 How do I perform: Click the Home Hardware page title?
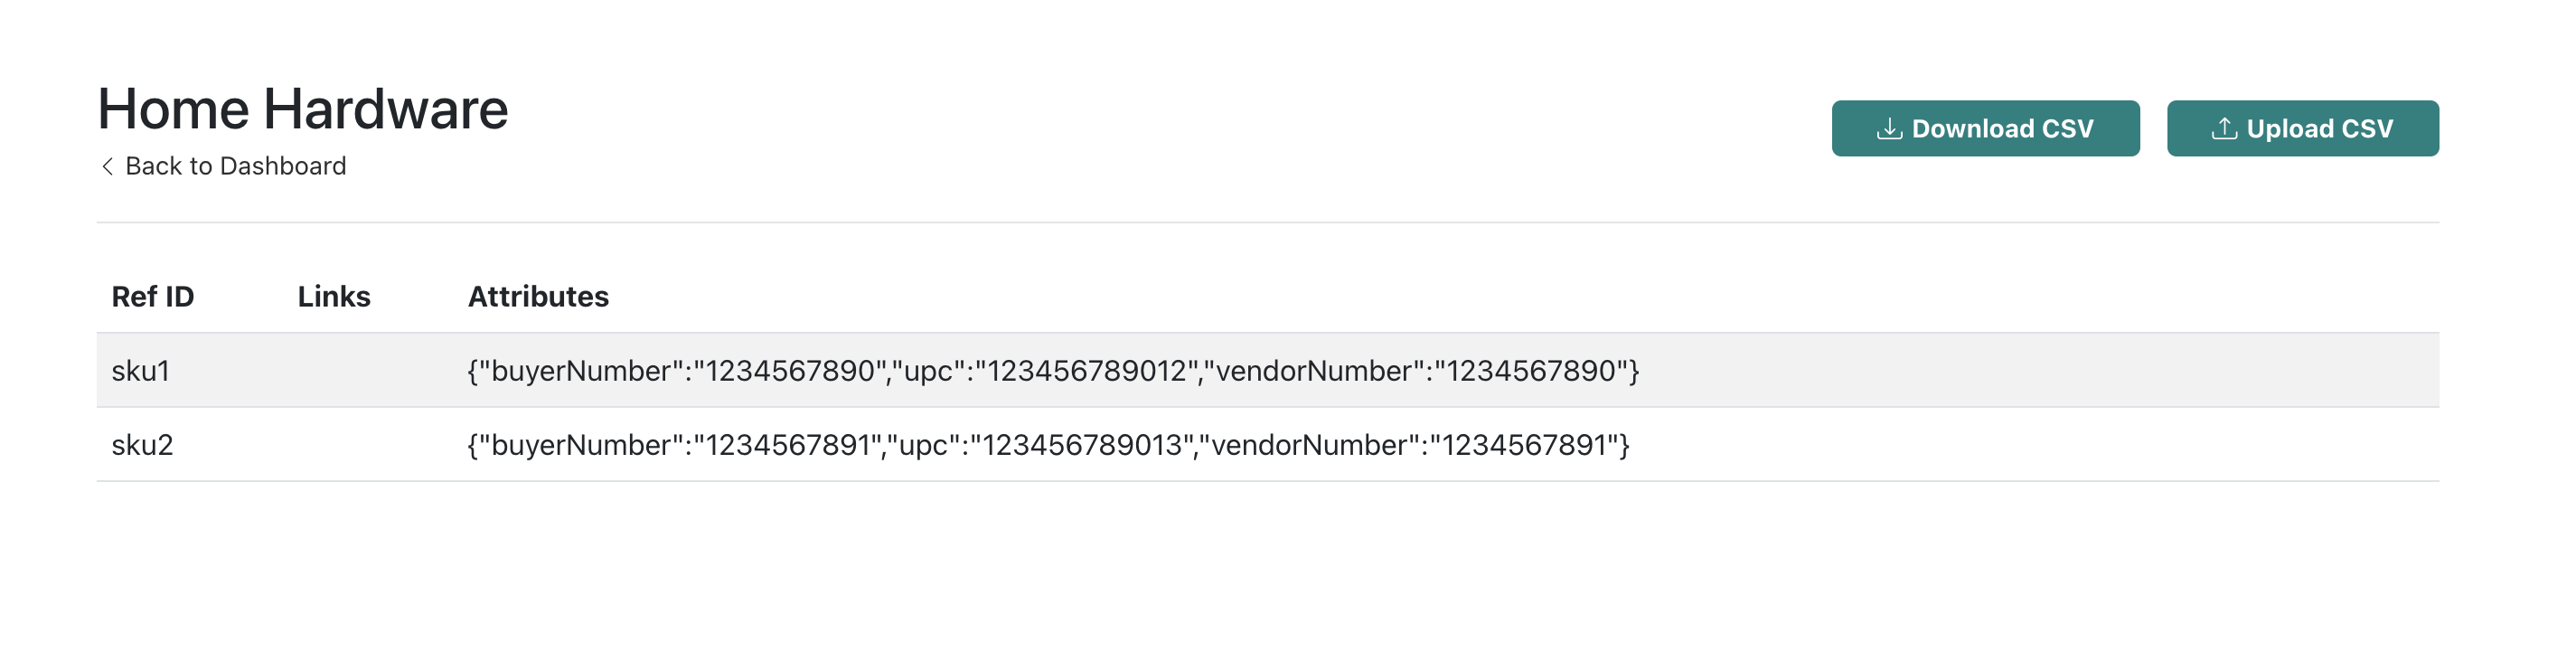click(303, 108)
